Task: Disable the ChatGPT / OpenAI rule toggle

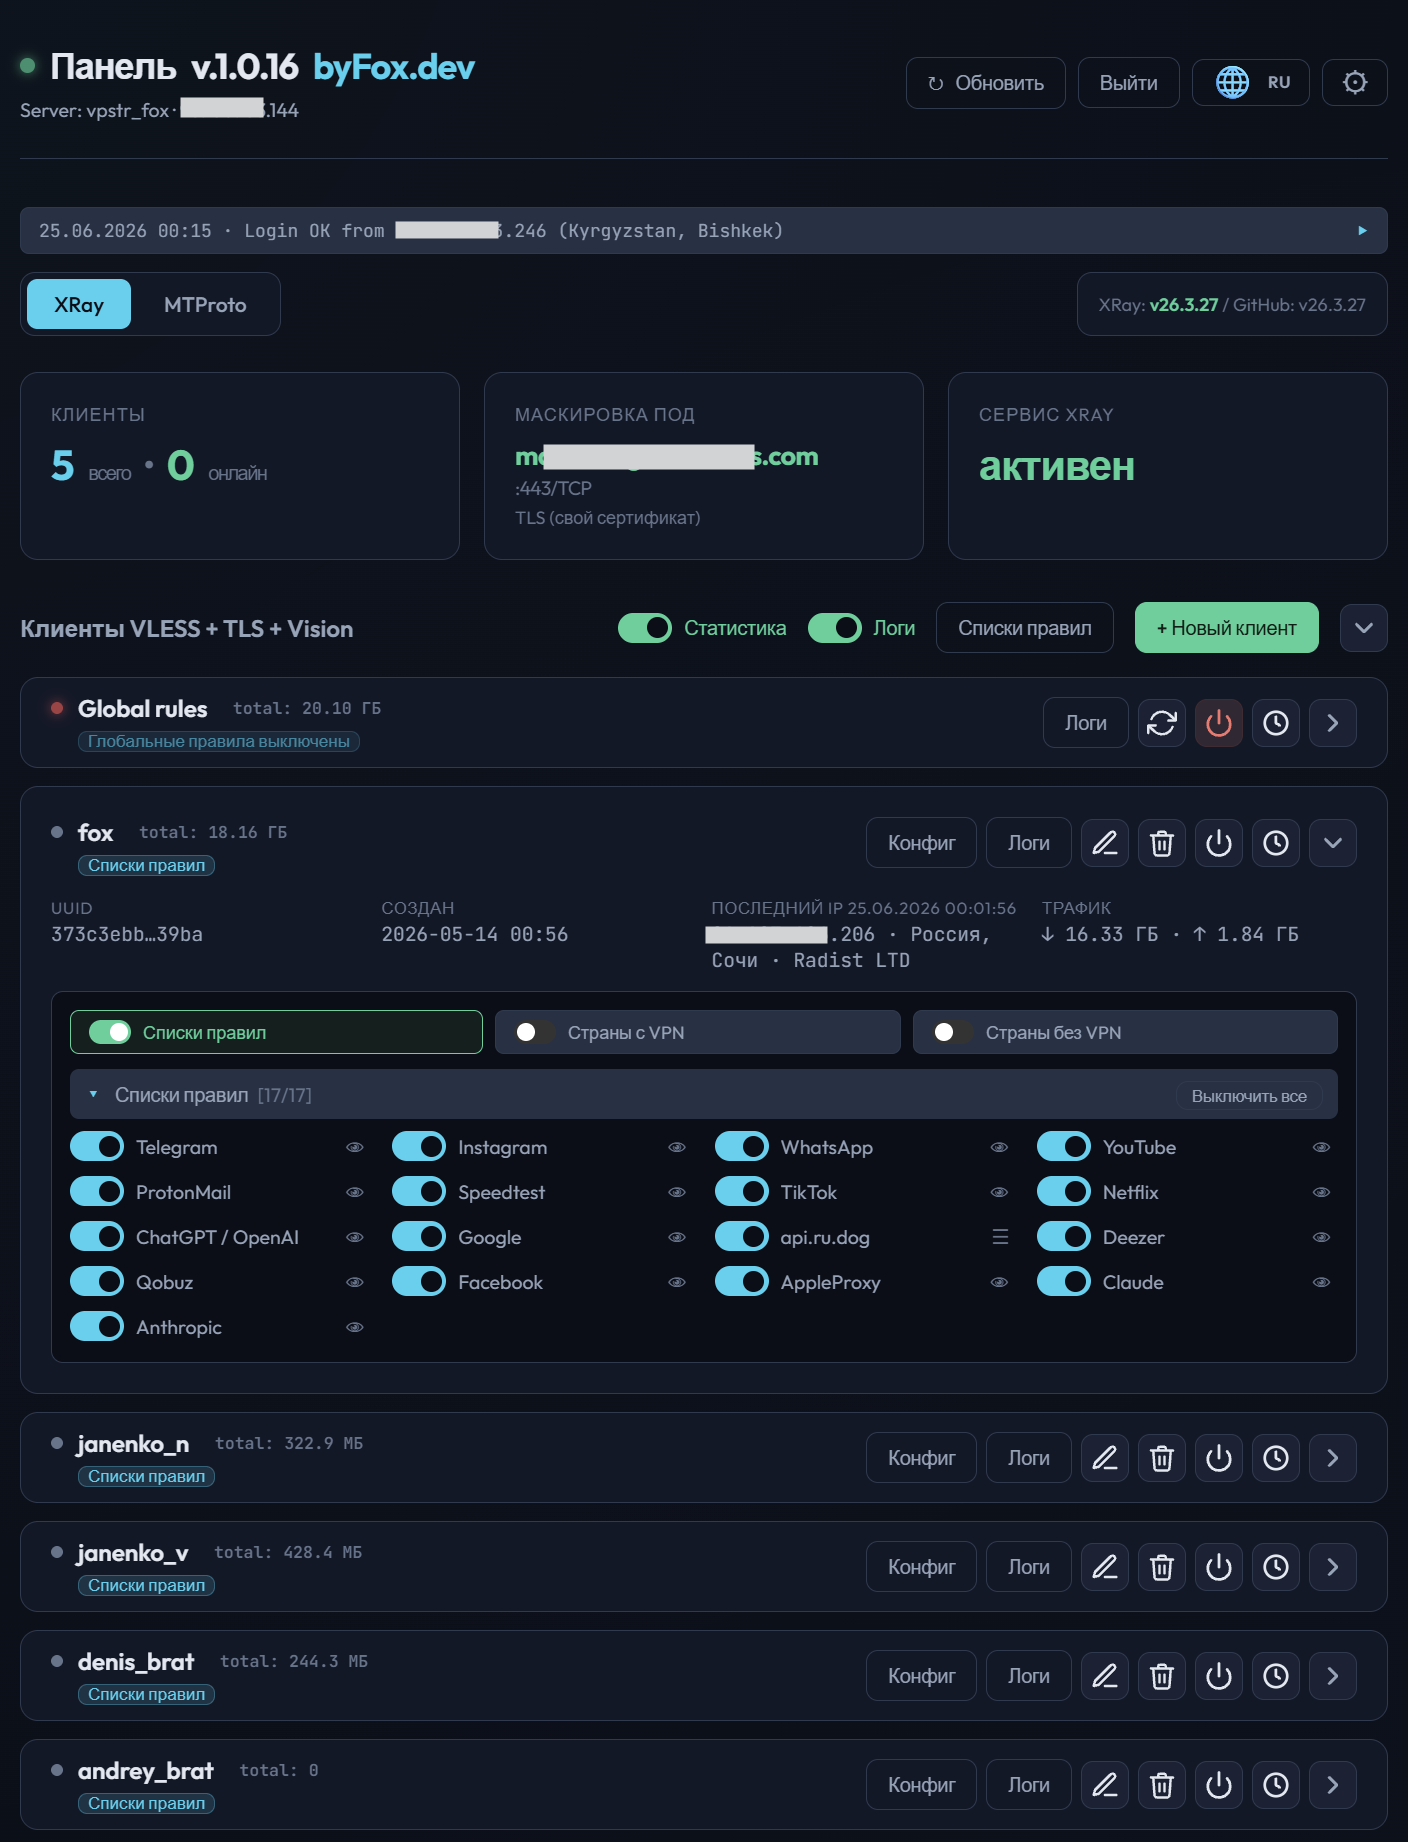Action: [97, 1237]
